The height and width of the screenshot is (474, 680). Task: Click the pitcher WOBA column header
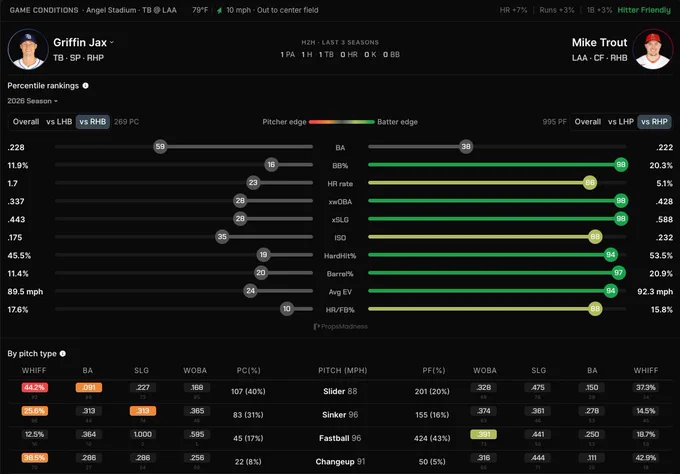[x=195, y=370]
